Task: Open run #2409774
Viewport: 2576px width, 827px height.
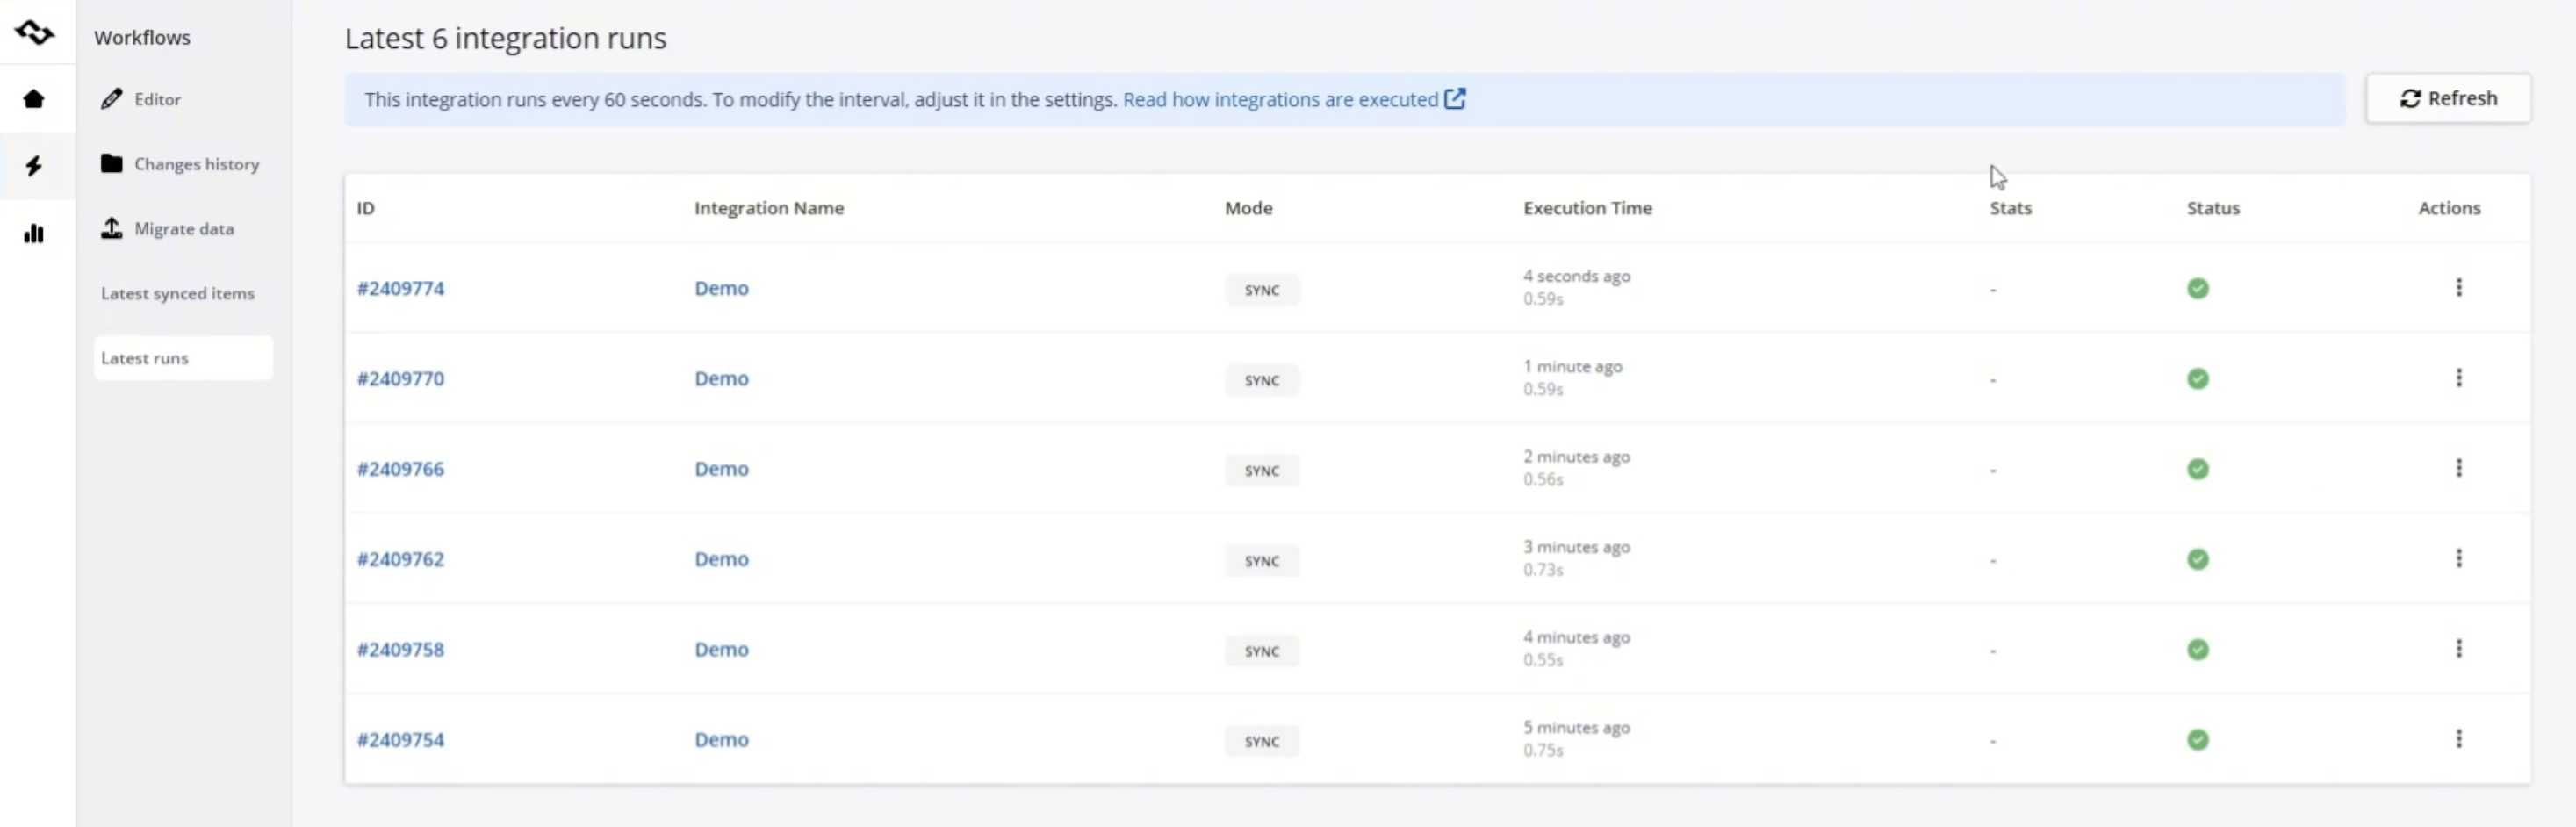Action: click(400, 288)
